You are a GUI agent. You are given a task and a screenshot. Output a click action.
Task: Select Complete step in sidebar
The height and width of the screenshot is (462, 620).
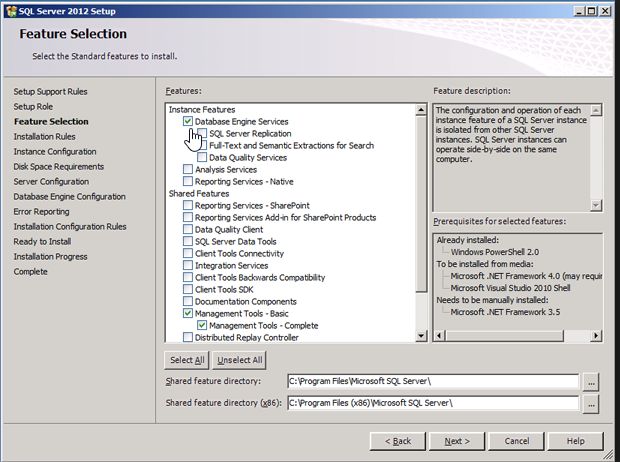(30, 272)
